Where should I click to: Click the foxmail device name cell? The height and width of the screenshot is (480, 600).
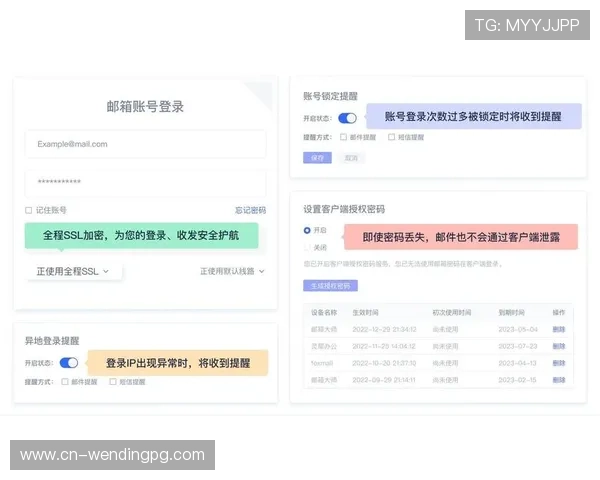[322, 363]
